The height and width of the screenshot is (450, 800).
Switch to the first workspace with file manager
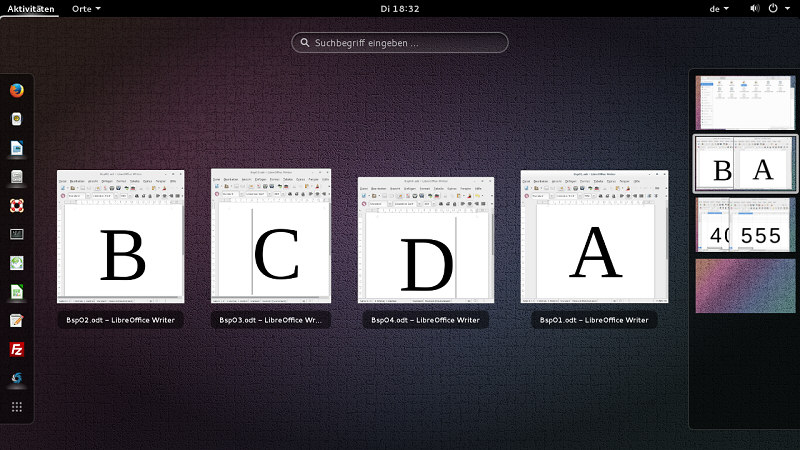[x=745, y=102]
